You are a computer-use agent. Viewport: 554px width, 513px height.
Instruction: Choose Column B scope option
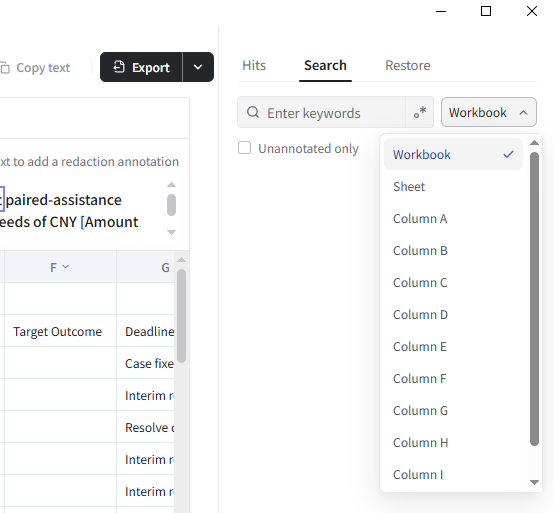click(453, 250)
